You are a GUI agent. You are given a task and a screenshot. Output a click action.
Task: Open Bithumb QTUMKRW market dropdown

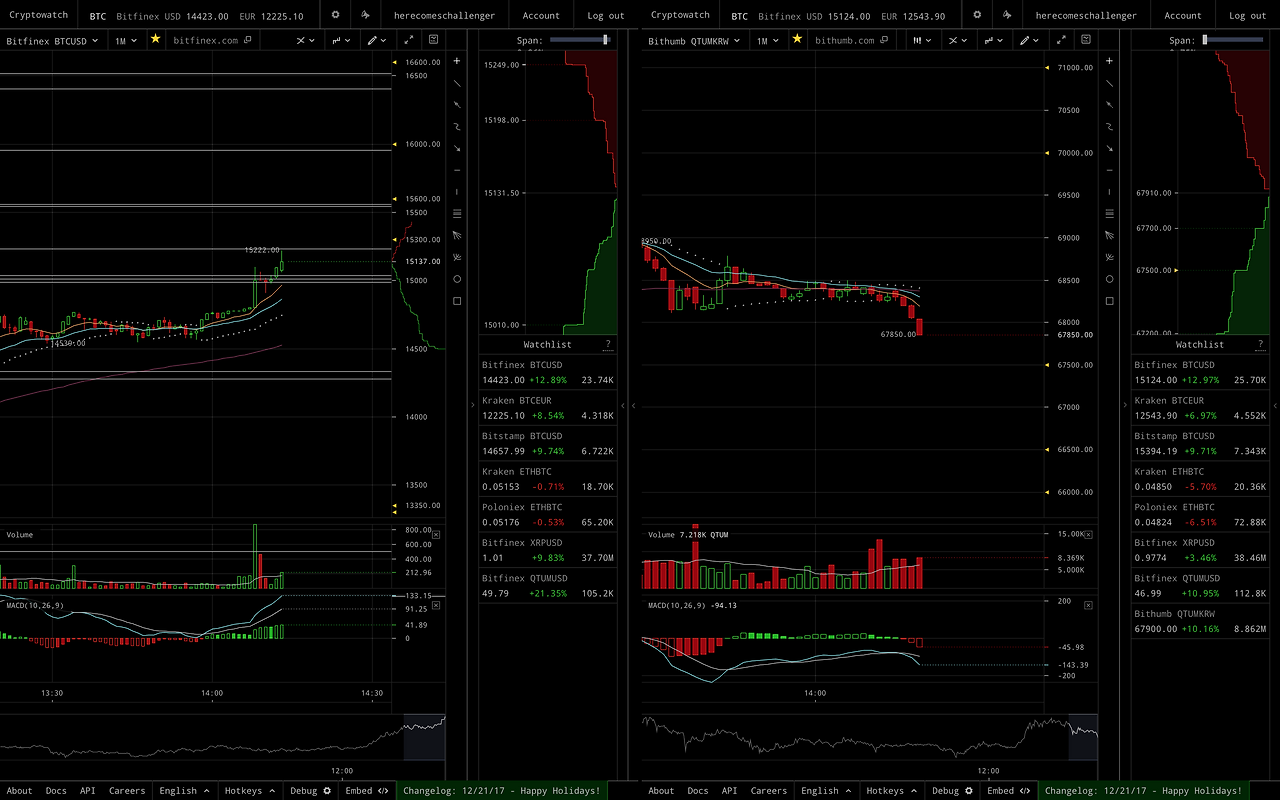click(694, 41)
